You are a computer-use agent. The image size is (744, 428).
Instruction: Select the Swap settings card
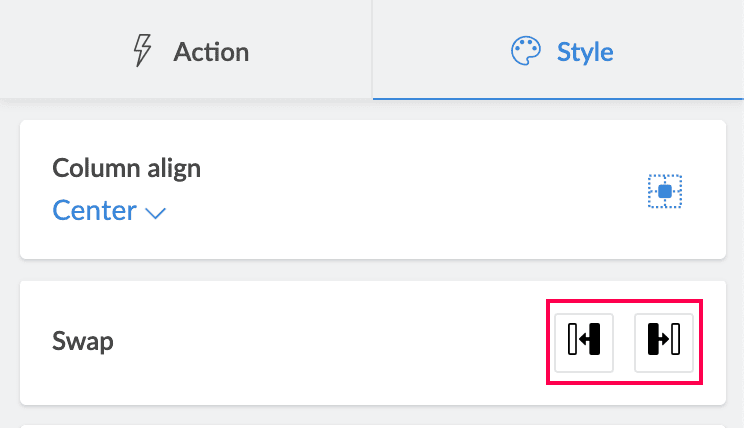[x=300, y=342]
